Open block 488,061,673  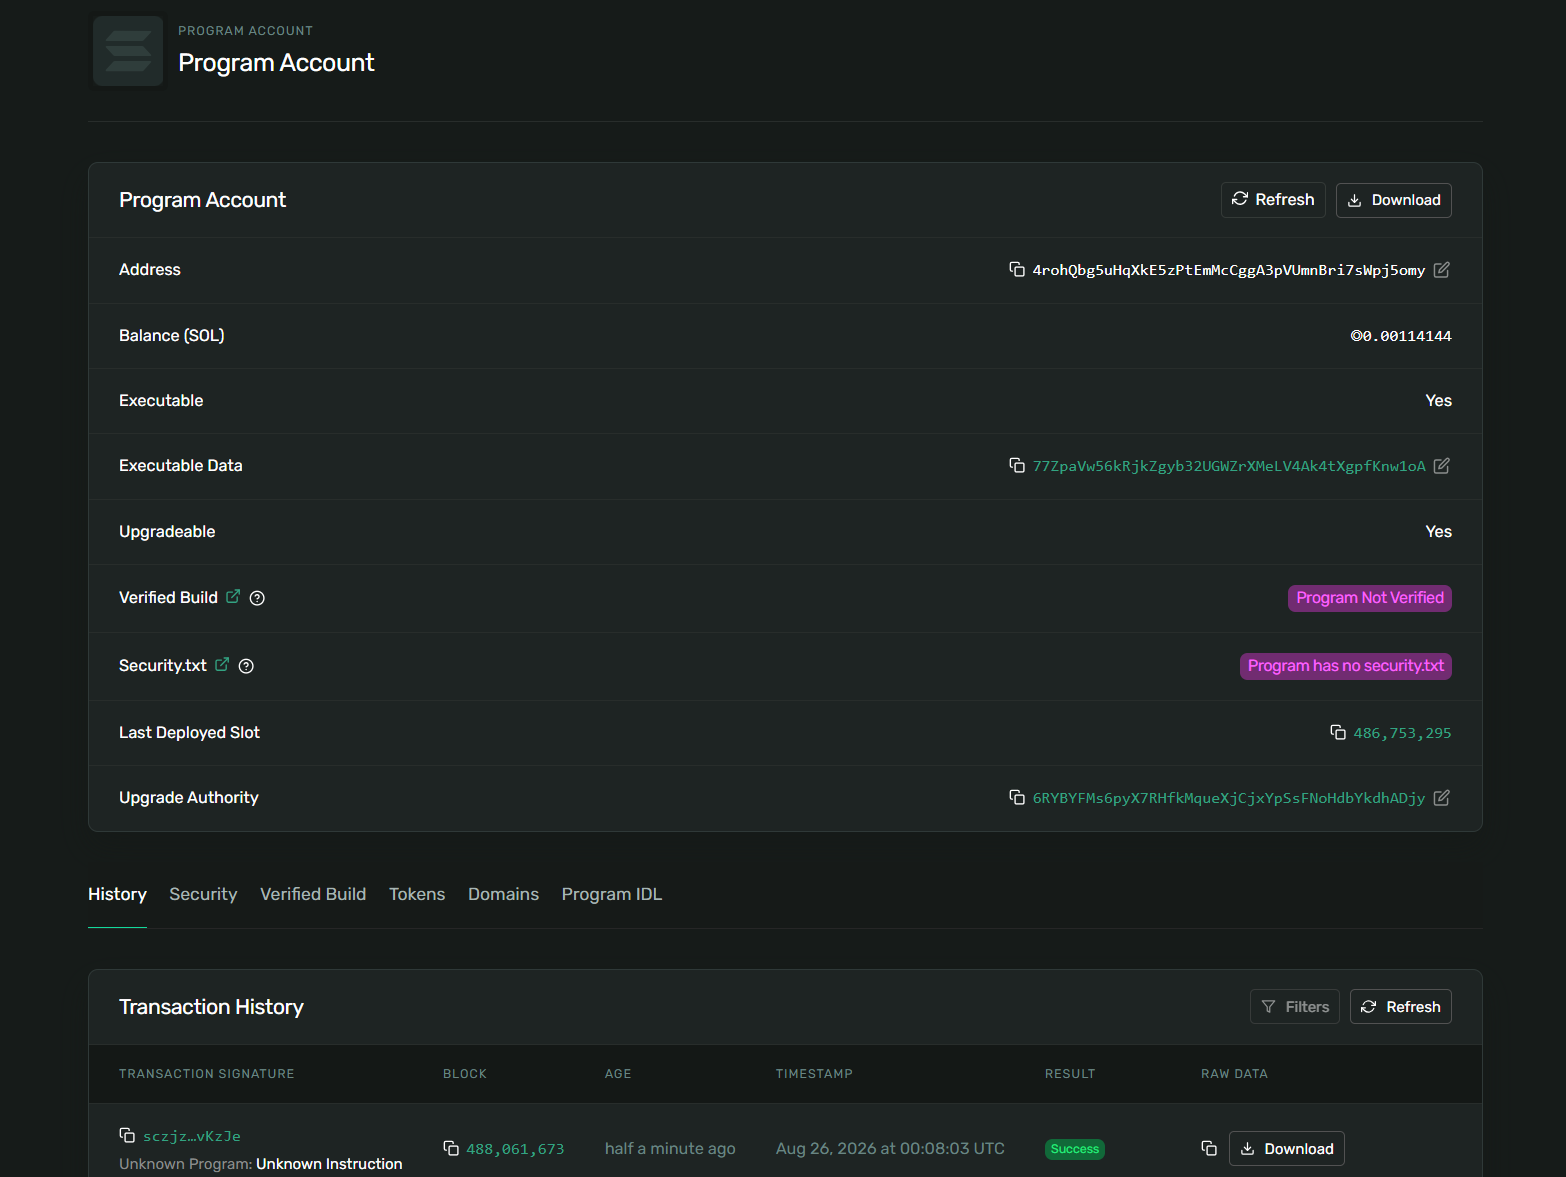tap(515, 1149)
